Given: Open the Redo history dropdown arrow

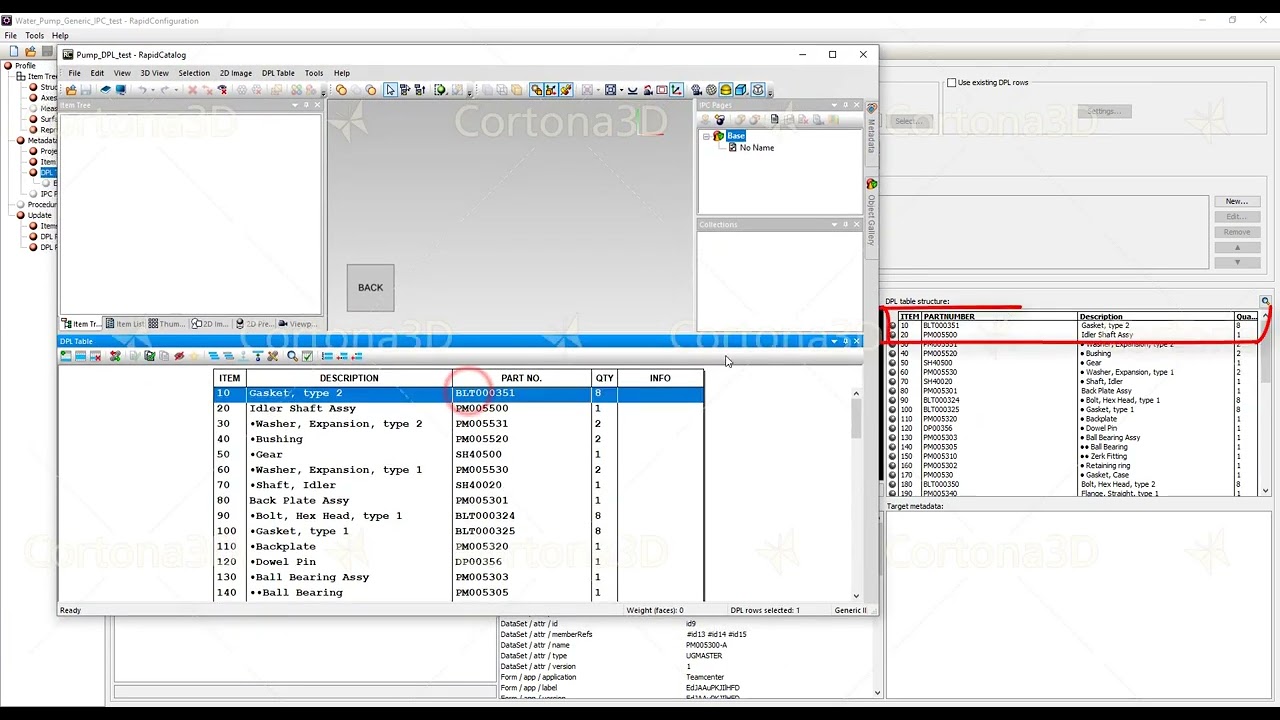Looking at the screenshot, I should point(176,90).
